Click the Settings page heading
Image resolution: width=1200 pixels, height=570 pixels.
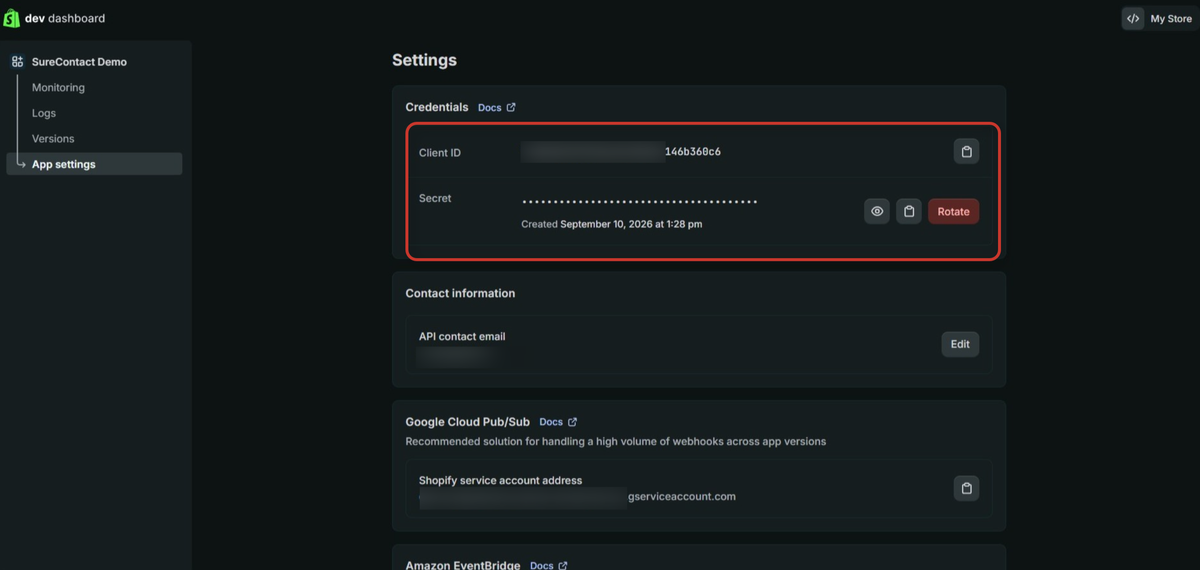[x=424, y=60]
